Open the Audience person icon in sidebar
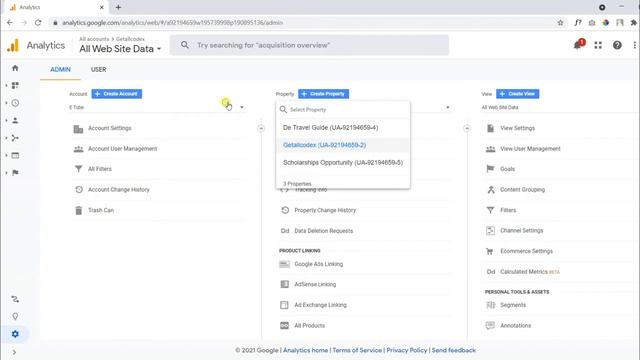 [x=15, y=120]
